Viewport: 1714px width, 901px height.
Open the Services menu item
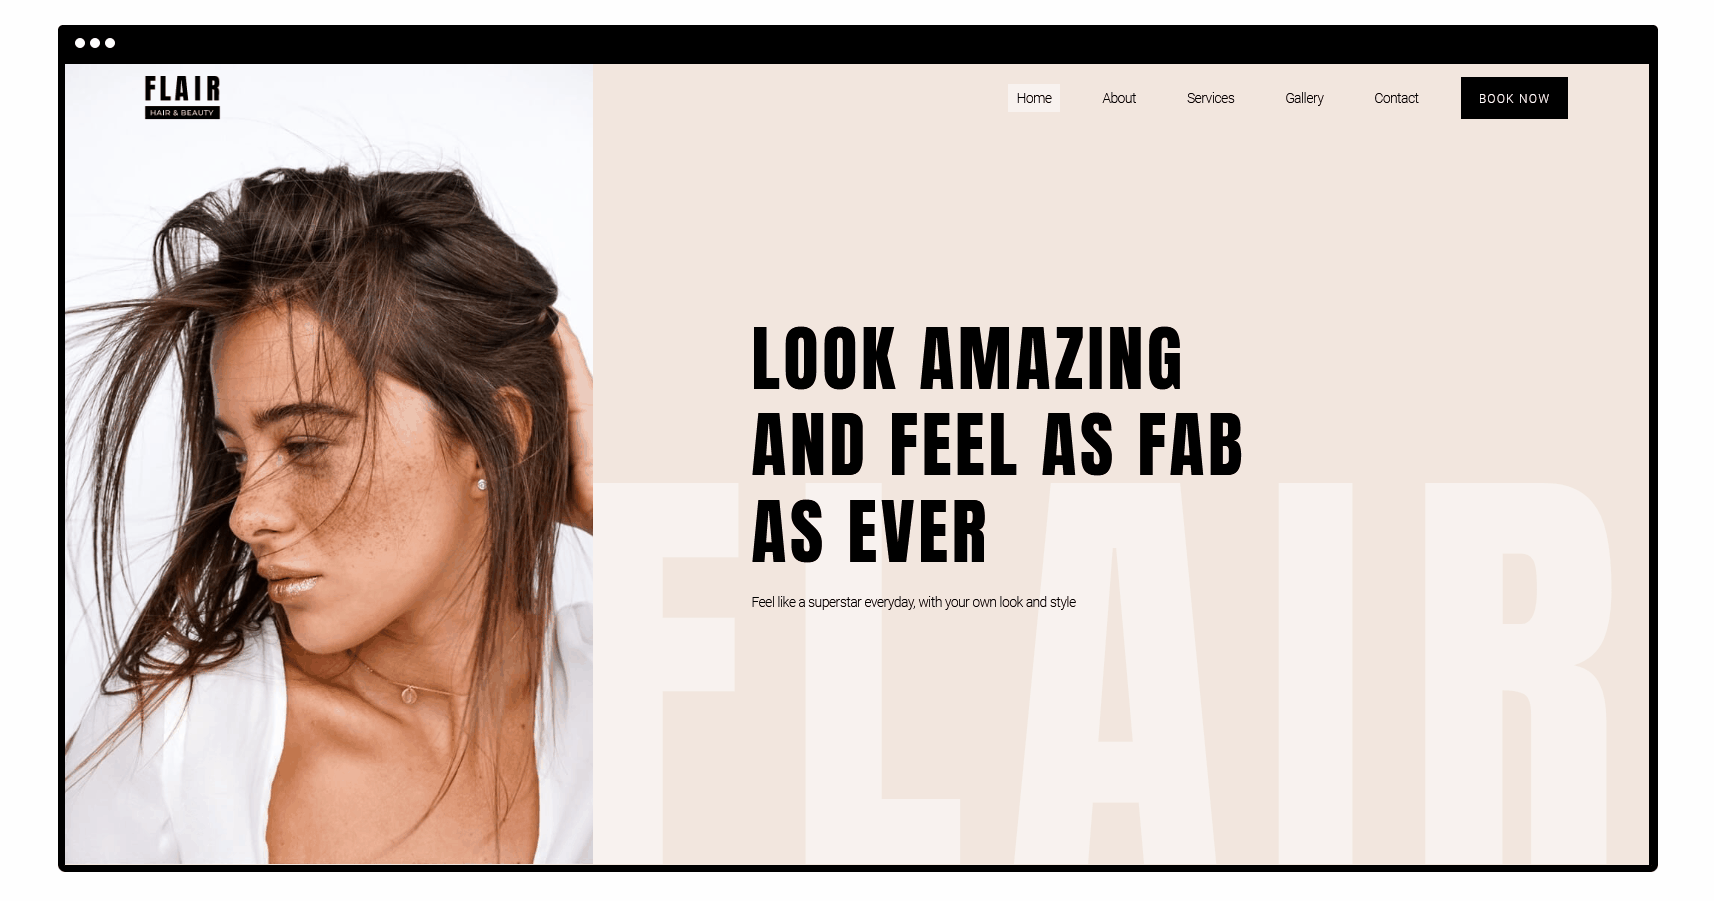1210,98
